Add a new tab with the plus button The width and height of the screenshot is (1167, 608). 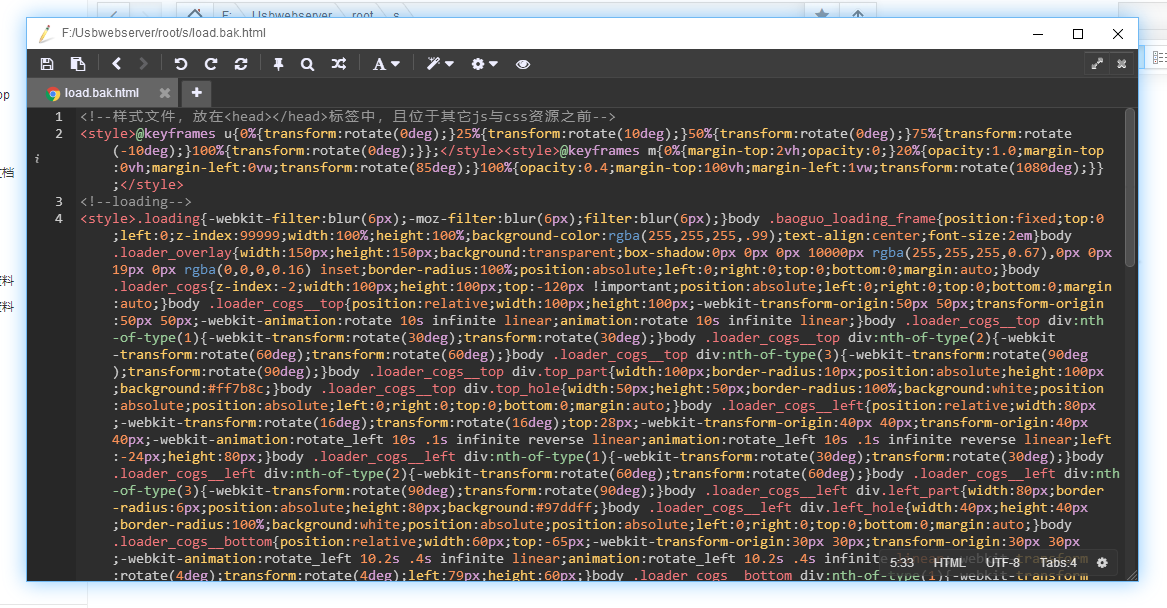[x=196, y=92]
